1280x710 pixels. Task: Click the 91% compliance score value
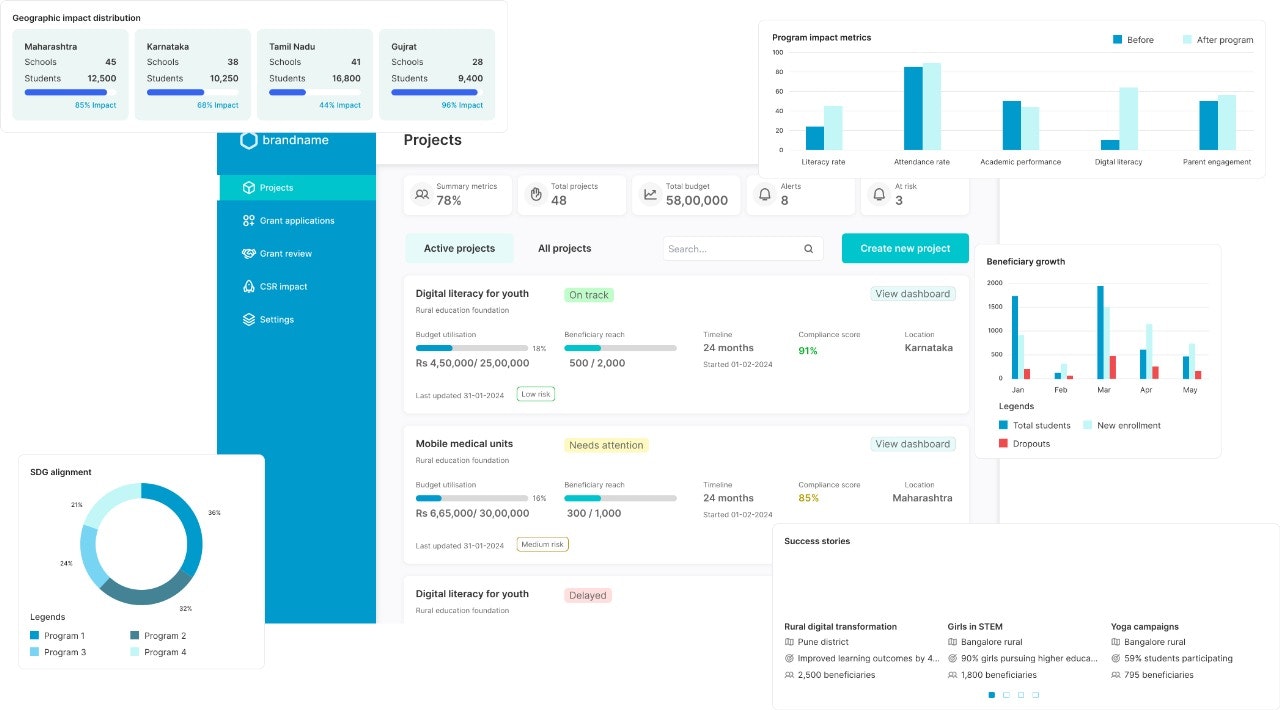pos(808,351)
